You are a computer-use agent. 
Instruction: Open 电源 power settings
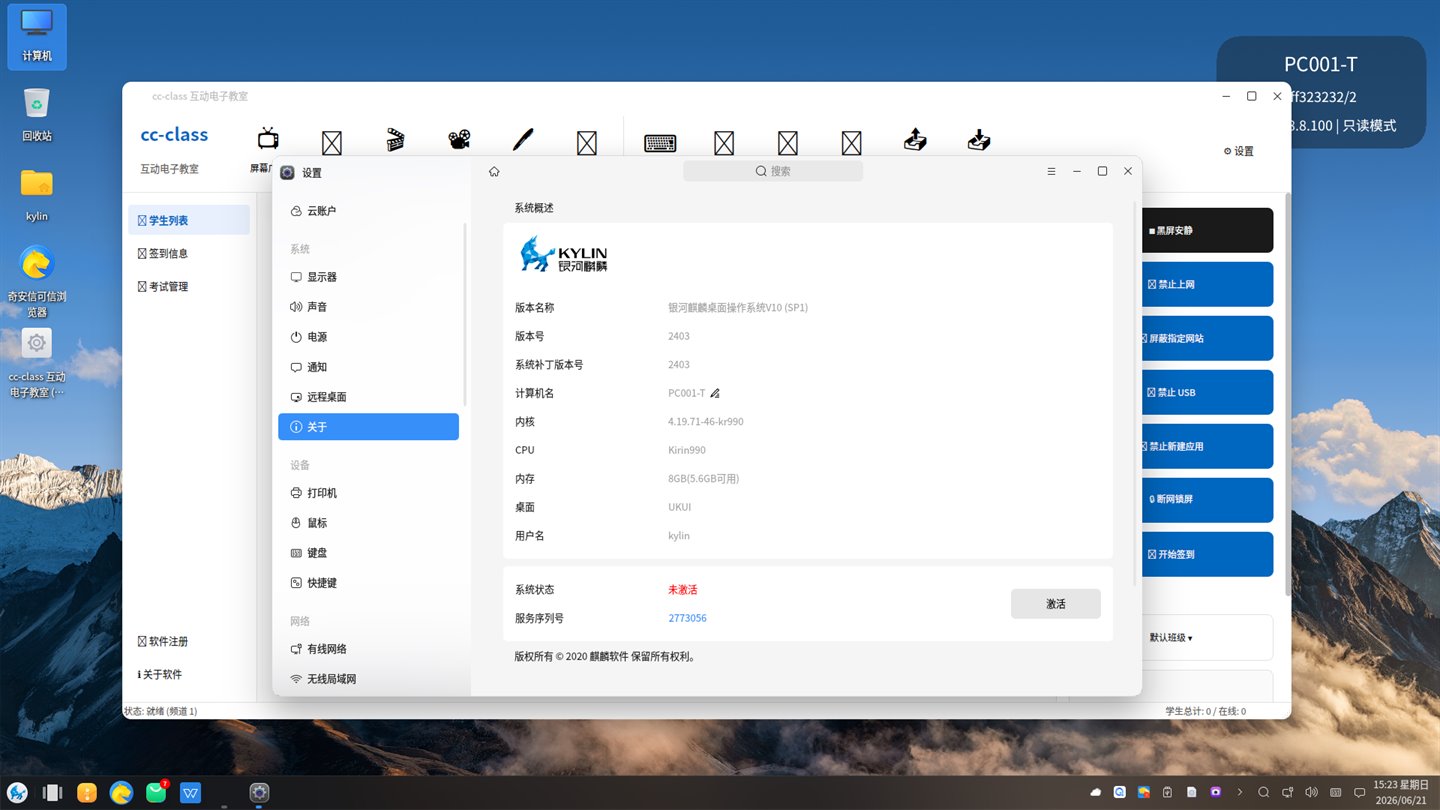tap(368, 337)
